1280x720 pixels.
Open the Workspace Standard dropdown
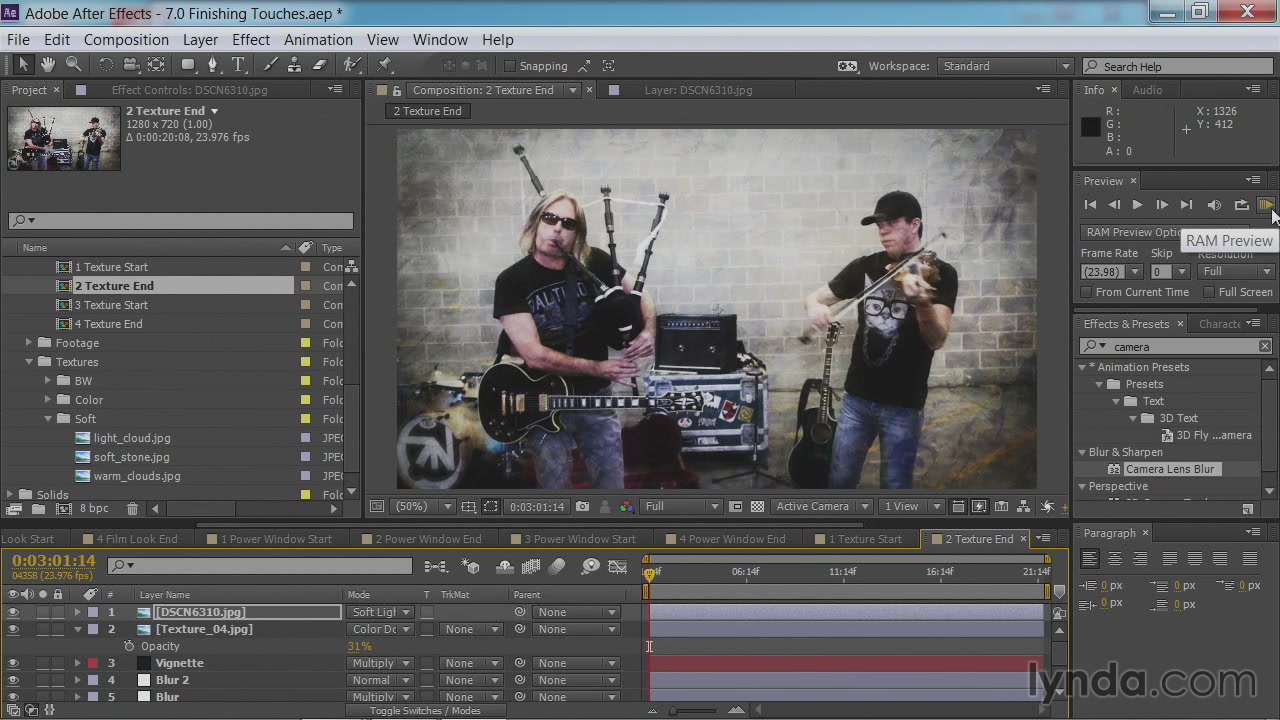pos(1005,66)
